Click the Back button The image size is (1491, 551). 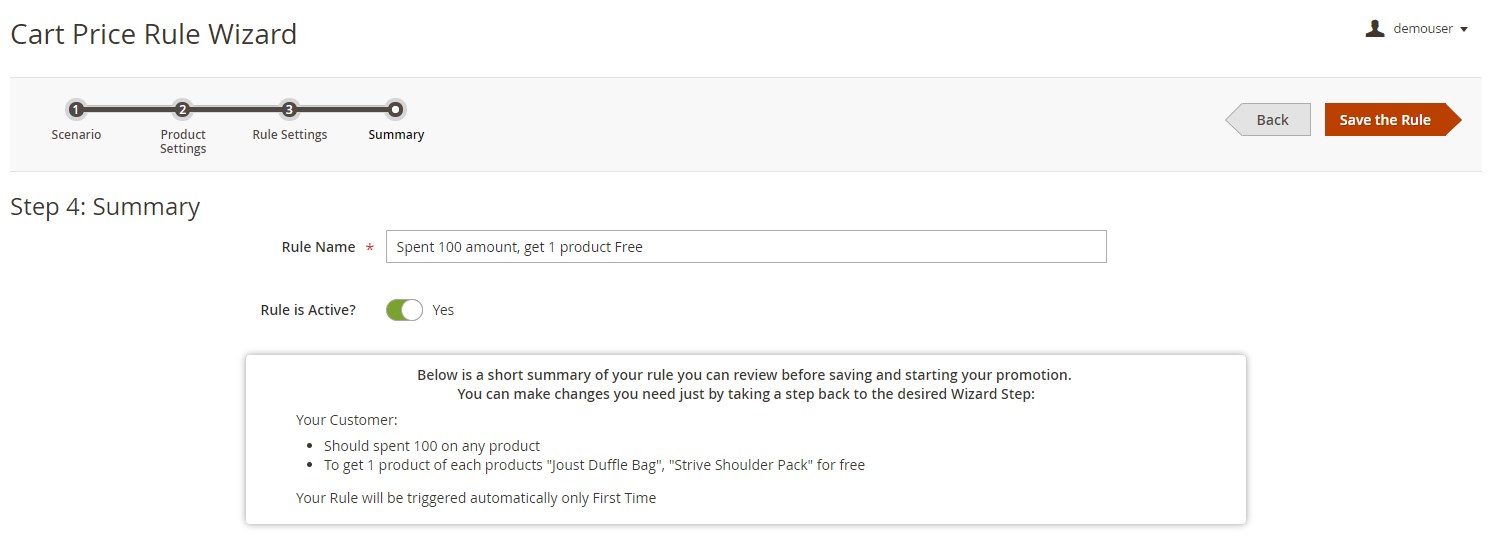click(x=1268, y=119)
